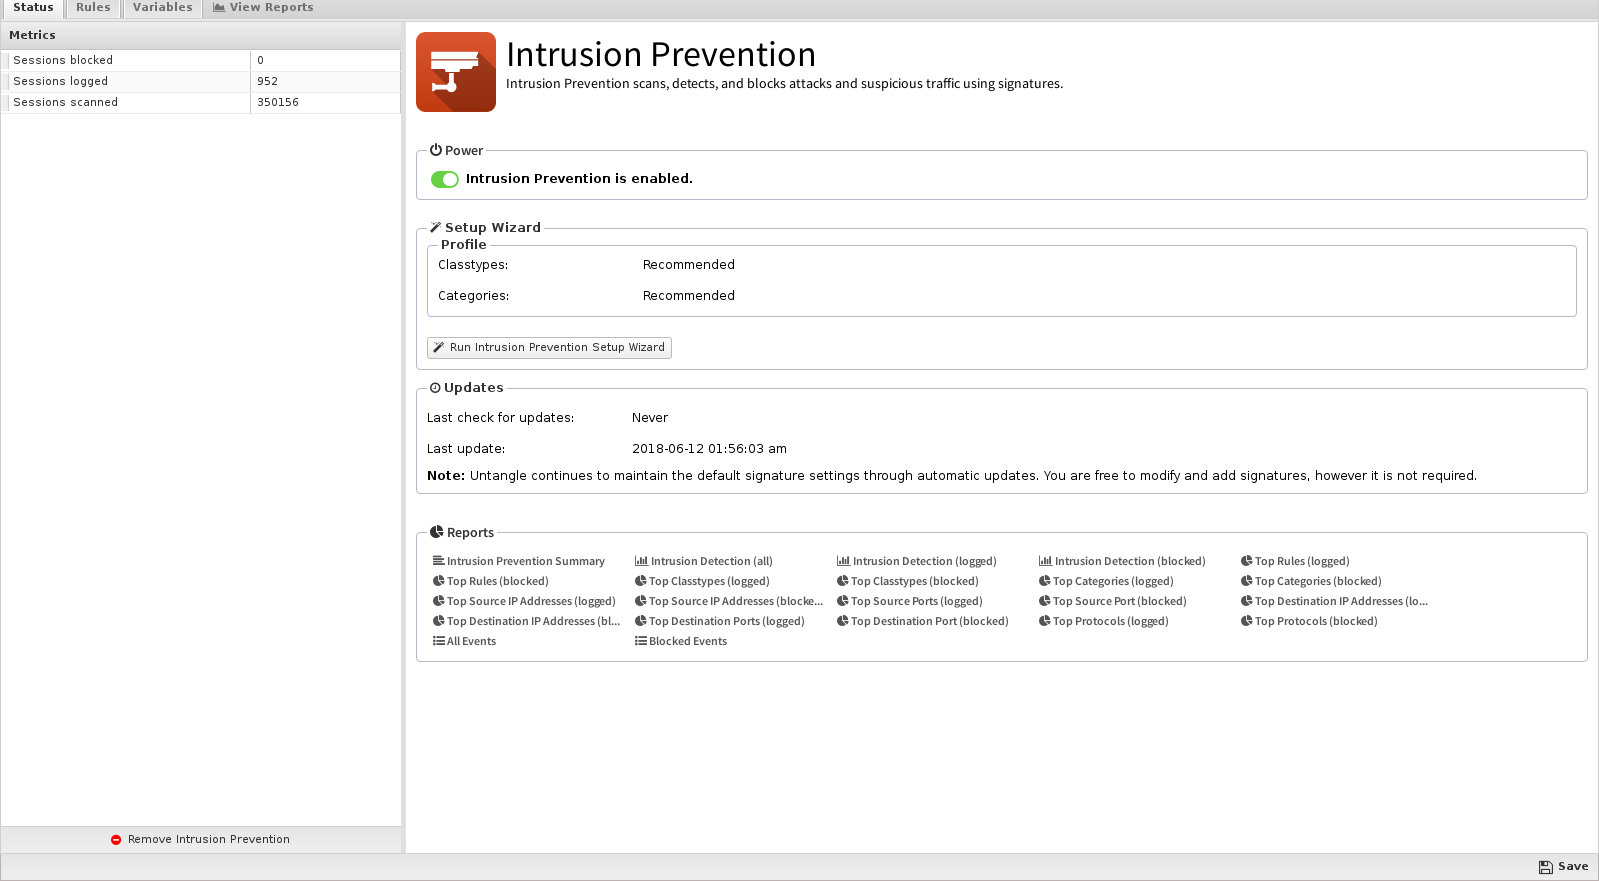The width and height of the screenshot is (1599, 881).
Task: Open Top Source Ports (logged) report
Action: tap(916, 601)
